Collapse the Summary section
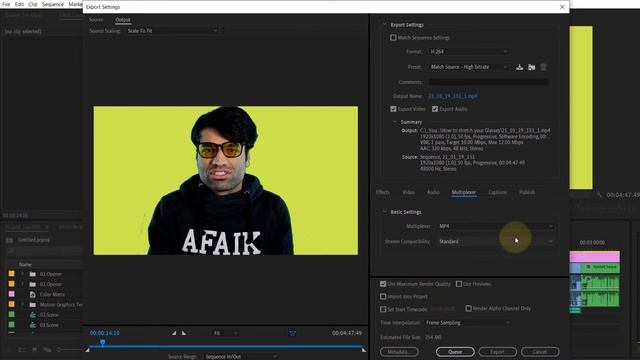640x360 pixels. pos(394,122)
